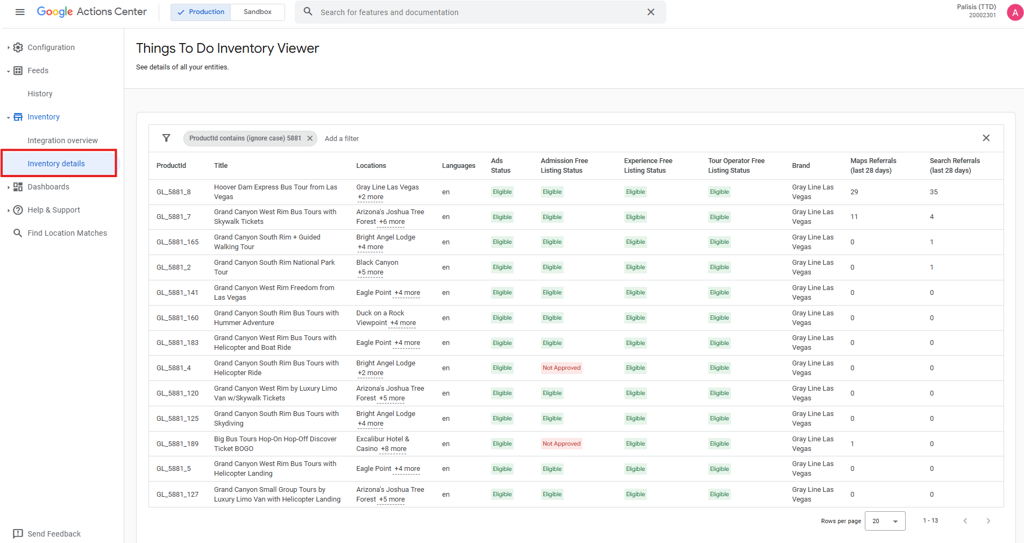Show +5 more locations for Black Canyon row
Image resolution: width=1024 pixels, height=543 pixels.
[x=370, y=272]
